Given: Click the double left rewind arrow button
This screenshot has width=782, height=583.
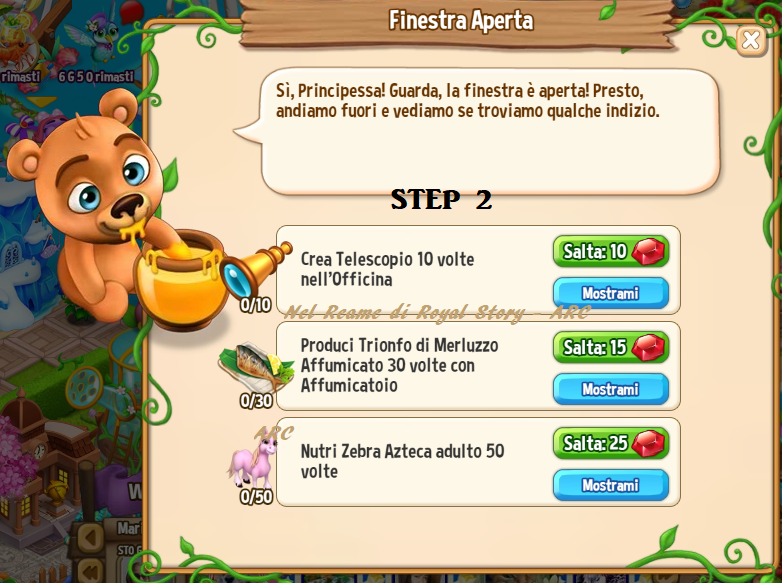Looking at the screenshot, I should point(90,571).
